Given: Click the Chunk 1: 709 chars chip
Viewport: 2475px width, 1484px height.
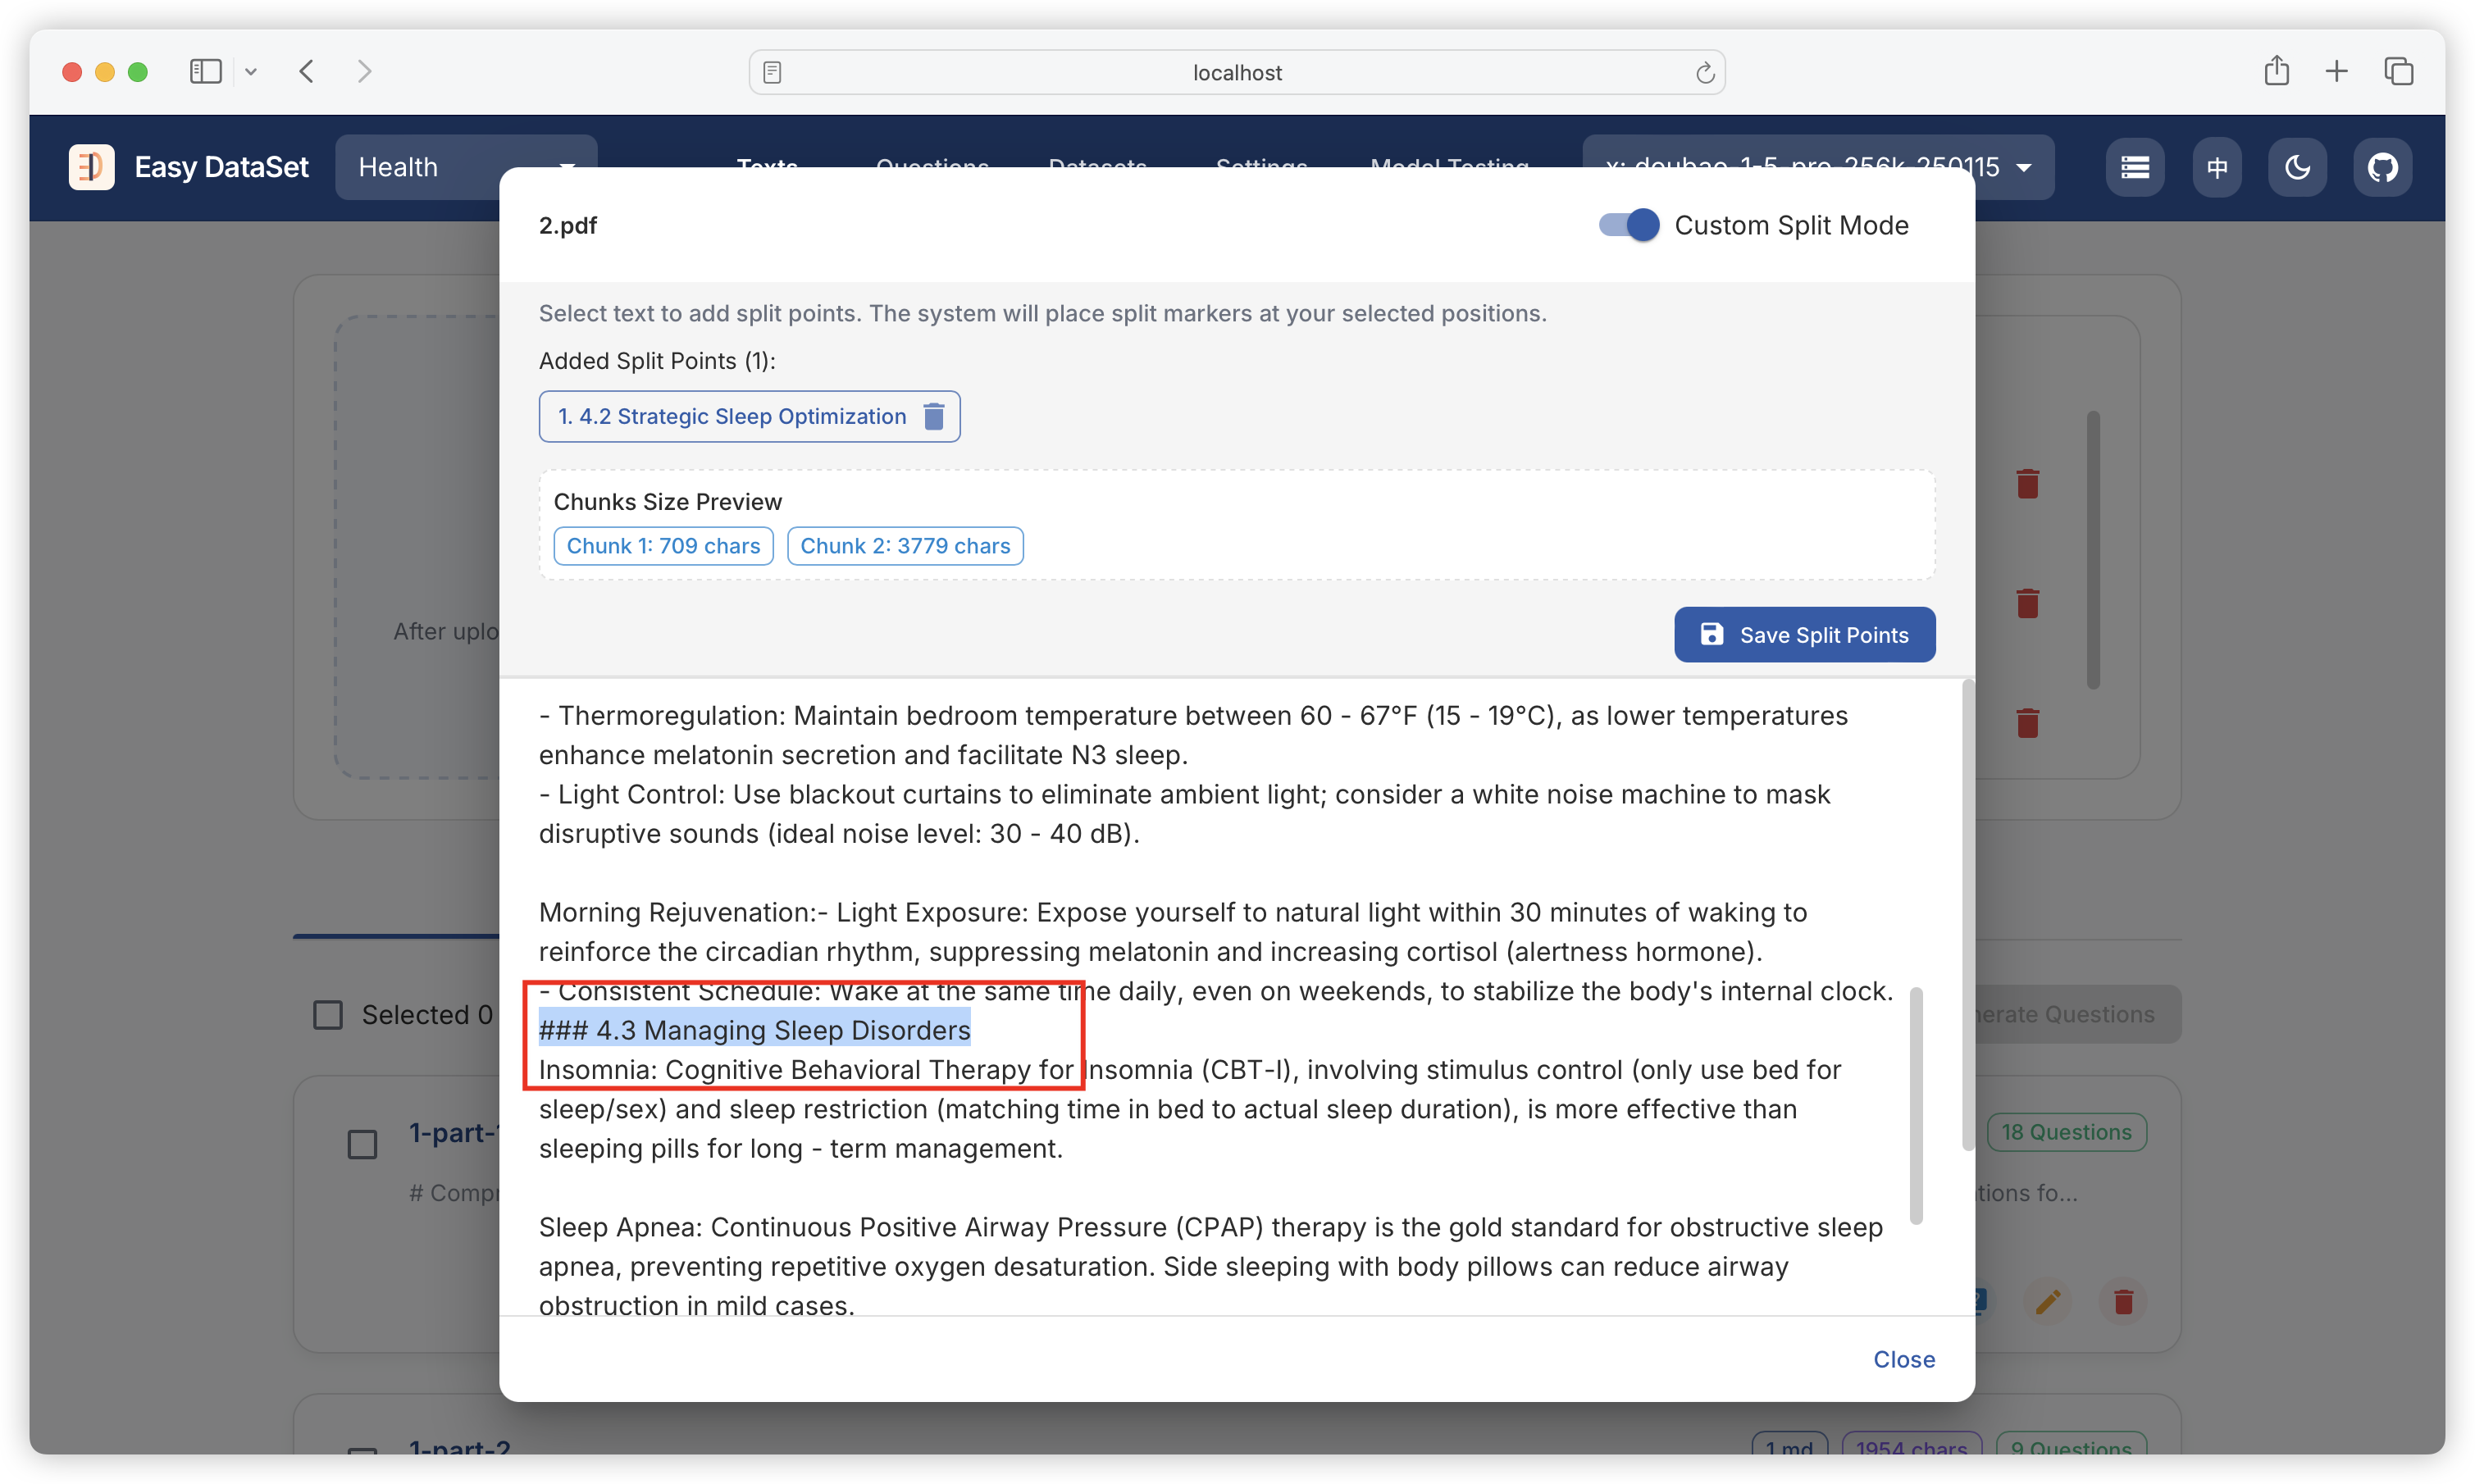Looking at the screenshot, I should (663, 546).
